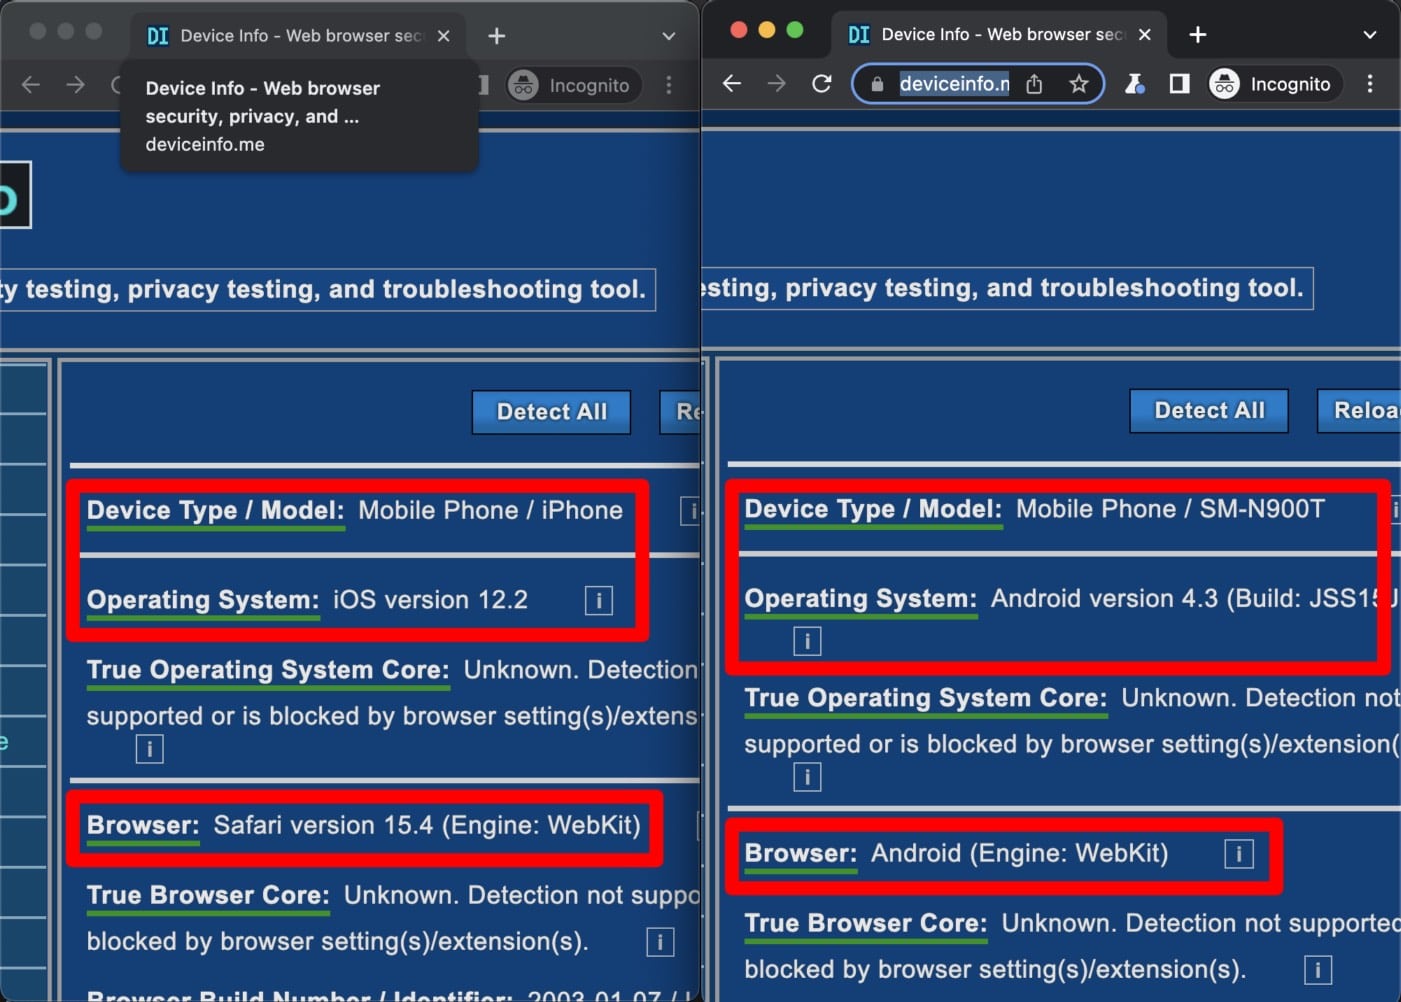1401x1002 pixels.
Task: Click the Chrome experiments flask icon
Action: pos(1135,83)
